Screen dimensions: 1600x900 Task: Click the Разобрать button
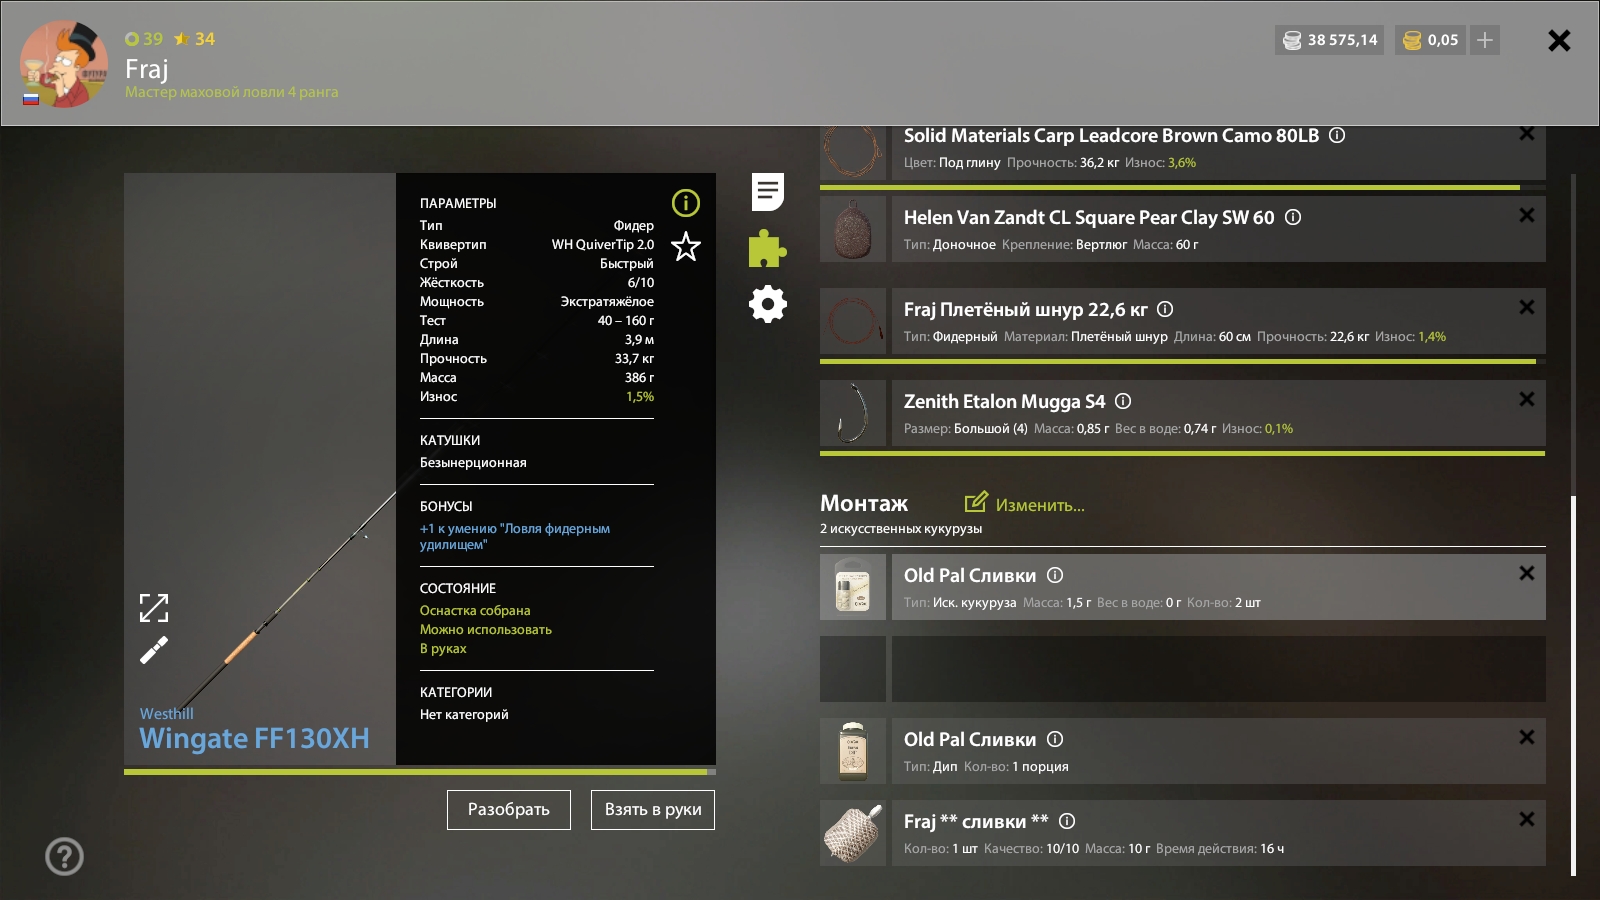point(509,810)
